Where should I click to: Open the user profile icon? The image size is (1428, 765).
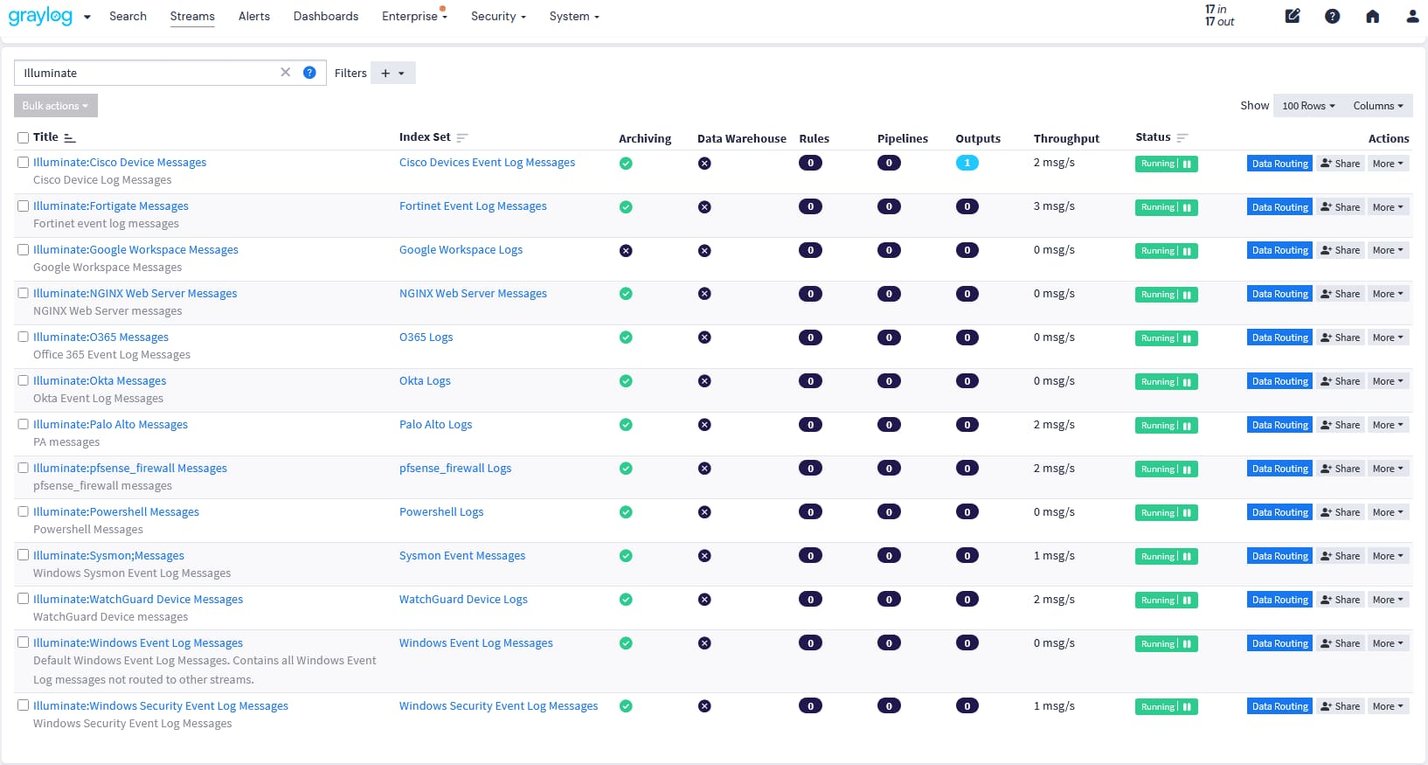click(1412, 16)
